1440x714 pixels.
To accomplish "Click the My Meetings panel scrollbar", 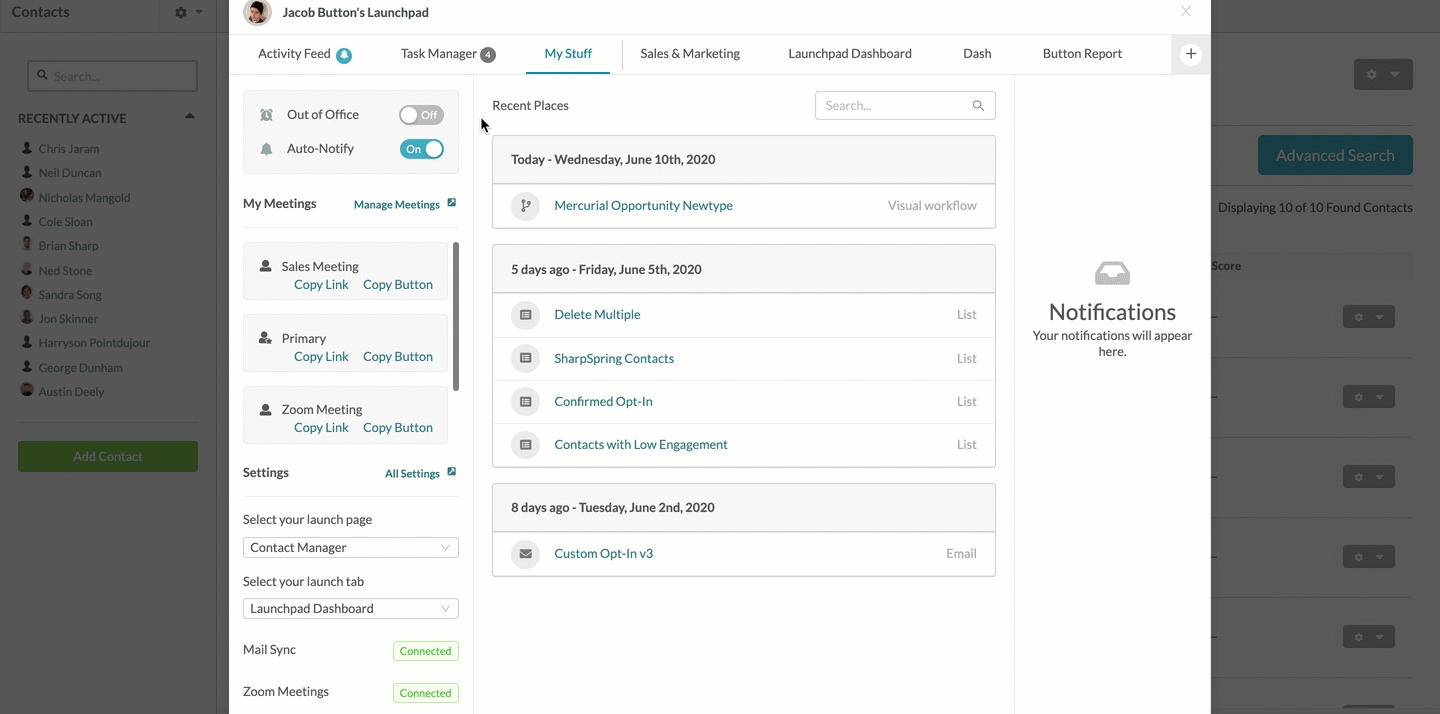I will pos(456,316).
